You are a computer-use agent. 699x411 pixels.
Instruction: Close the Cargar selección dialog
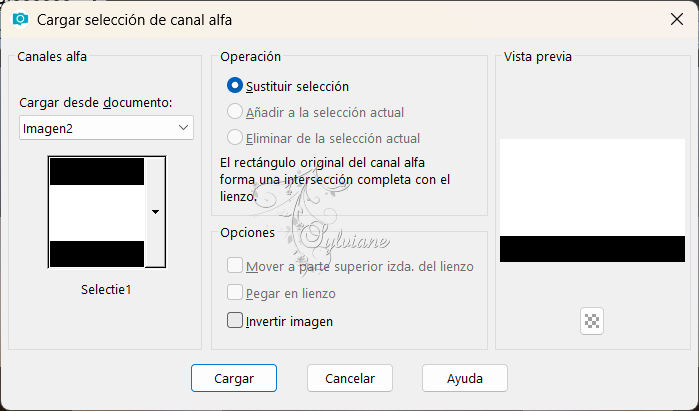[x=677, y=19]
